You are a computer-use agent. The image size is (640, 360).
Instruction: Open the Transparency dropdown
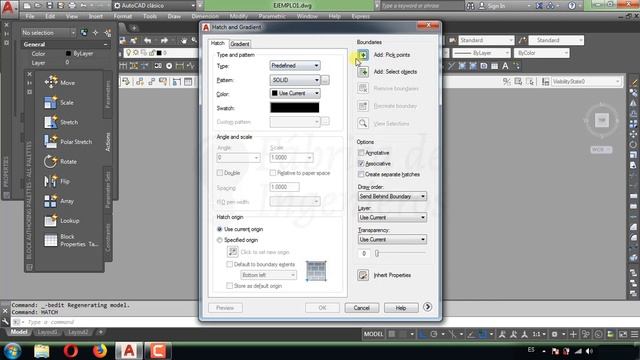(x=392, y=239)
